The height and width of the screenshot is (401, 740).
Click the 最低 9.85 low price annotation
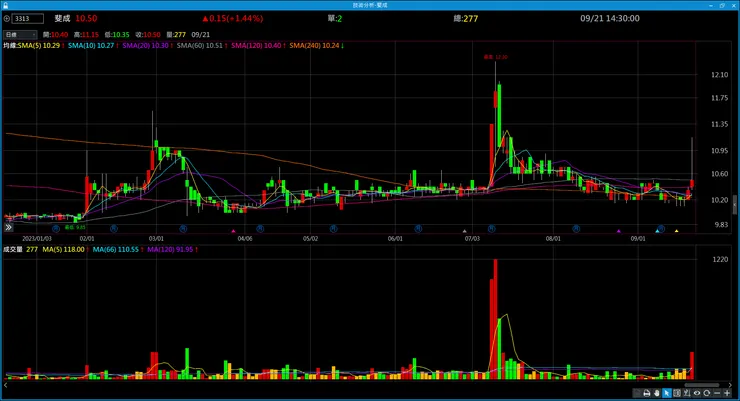76,227
